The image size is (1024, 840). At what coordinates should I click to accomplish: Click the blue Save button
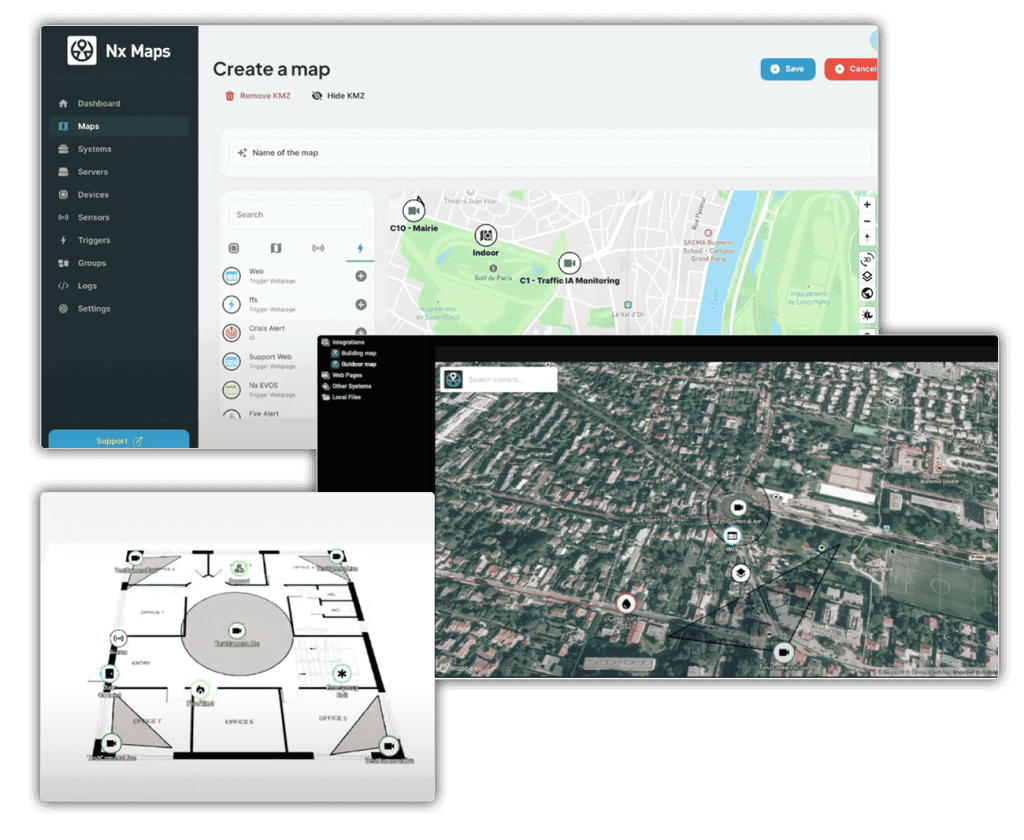point(787,69)
